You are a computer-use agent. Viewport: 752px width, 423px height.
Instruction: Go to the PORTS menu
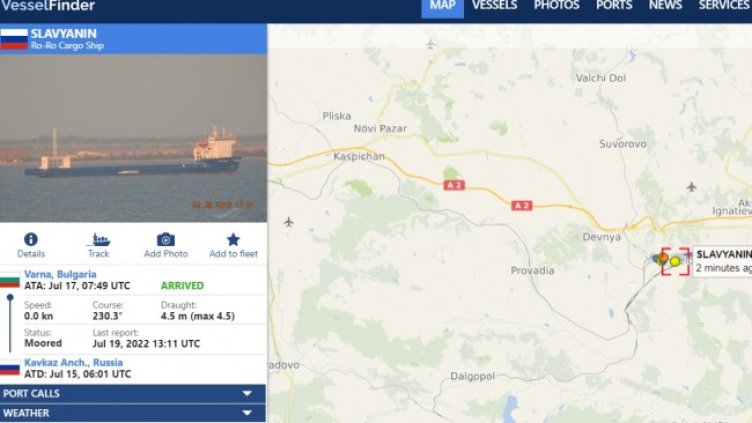coord(614,6)
